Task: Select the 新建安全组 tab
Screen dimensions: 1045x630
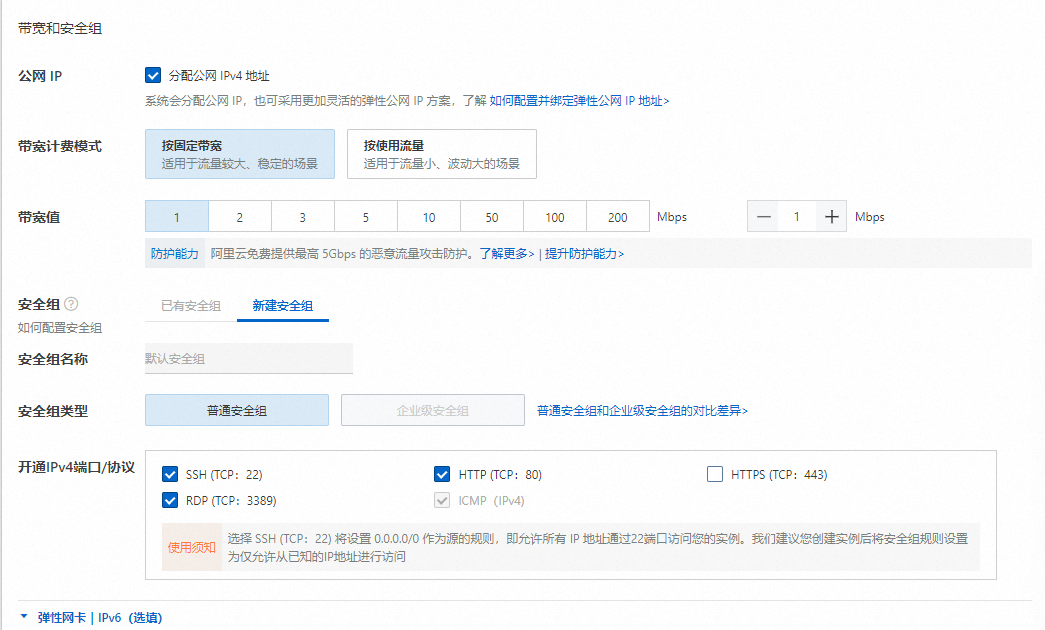Action: pos(283,306)
